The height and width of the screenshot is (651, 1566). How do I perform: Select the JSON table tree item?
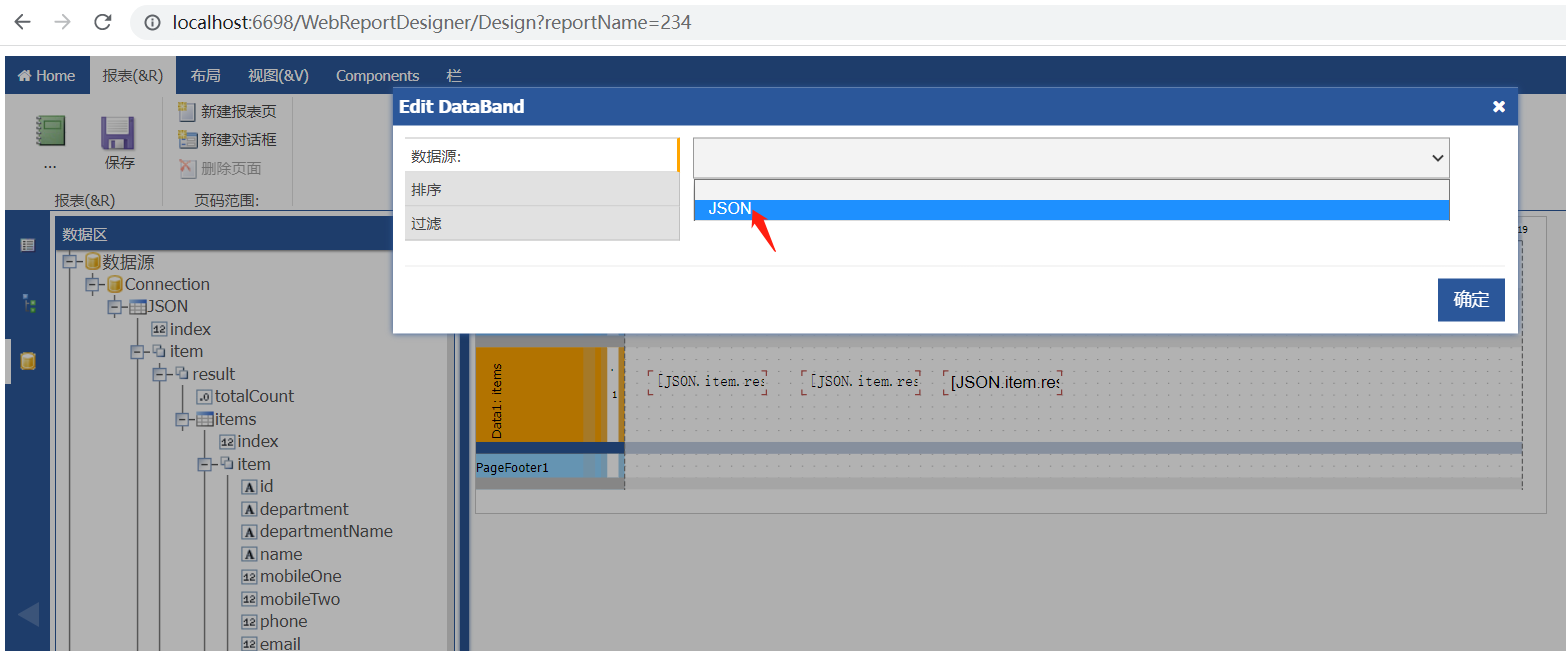pos(167,306)
